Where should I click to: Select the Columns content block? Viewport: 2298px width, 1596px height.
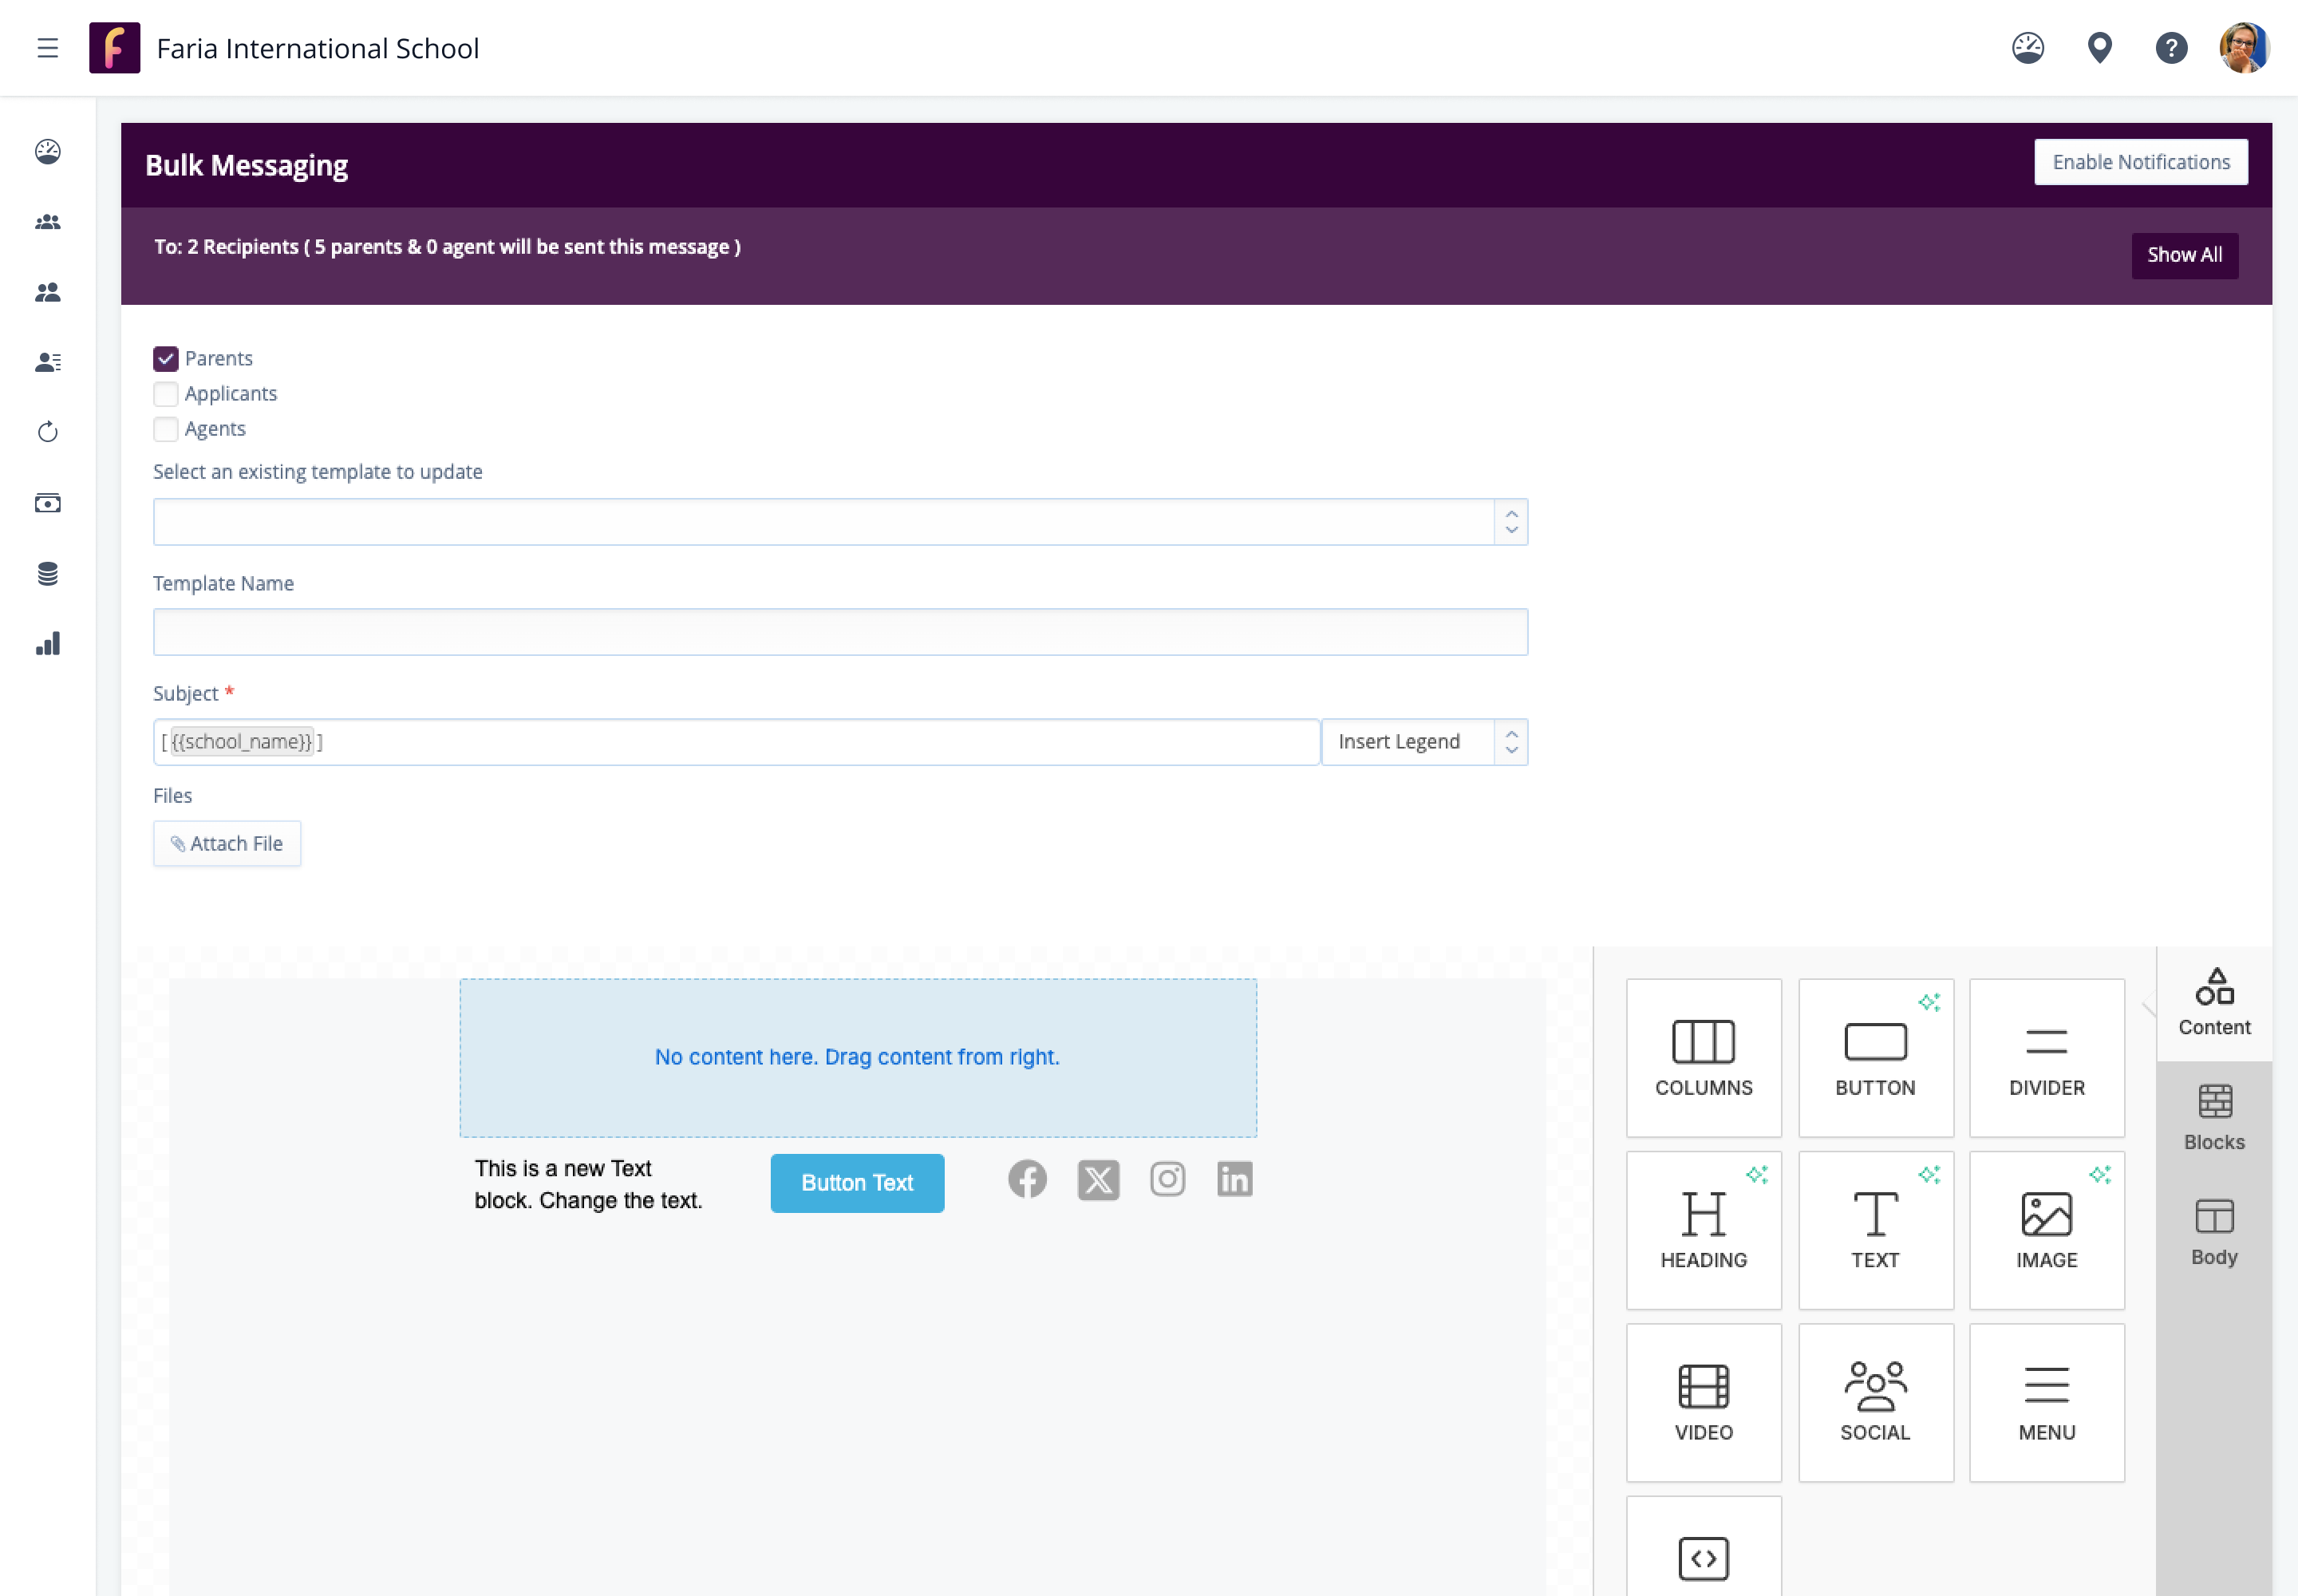[1703, 1057]
